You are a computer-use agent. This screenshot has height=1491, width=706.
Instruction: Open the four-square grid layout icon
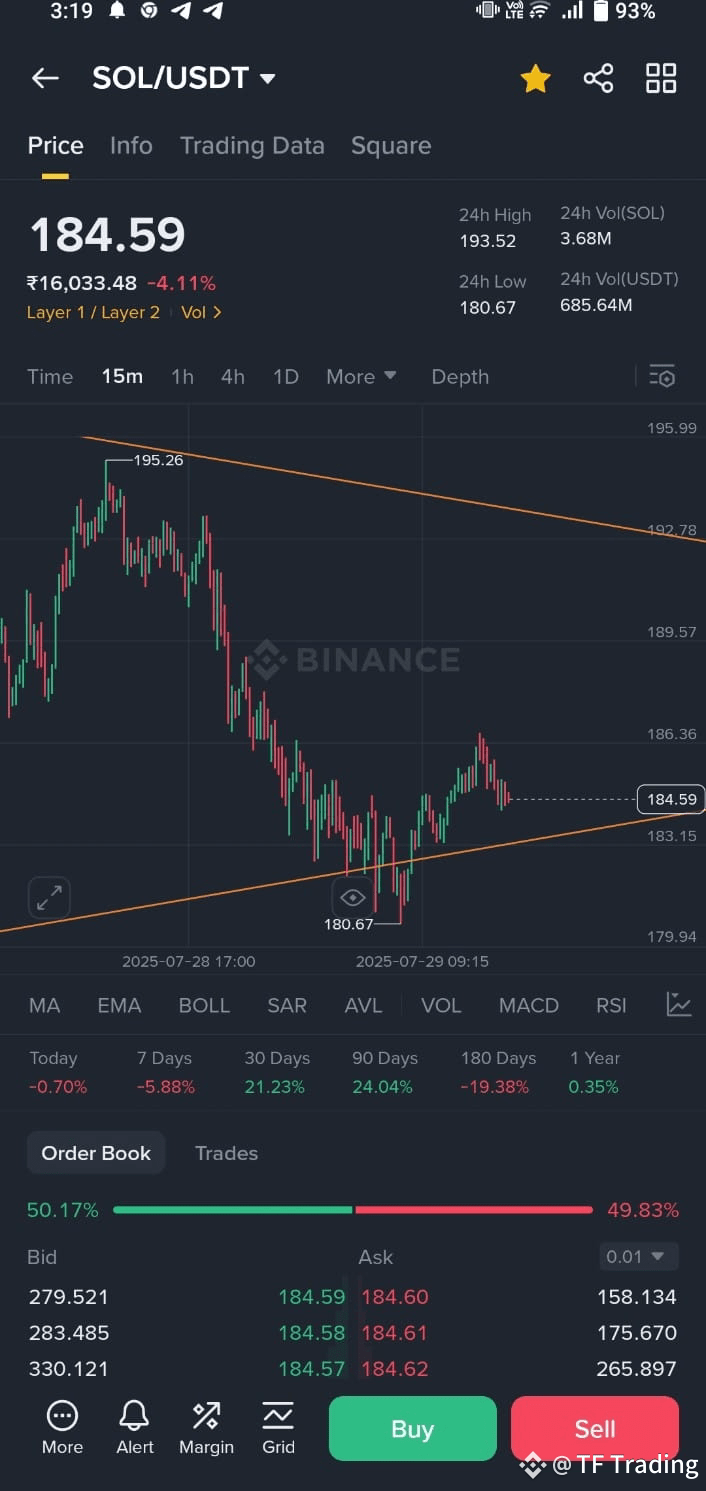(x=661, y=78)
